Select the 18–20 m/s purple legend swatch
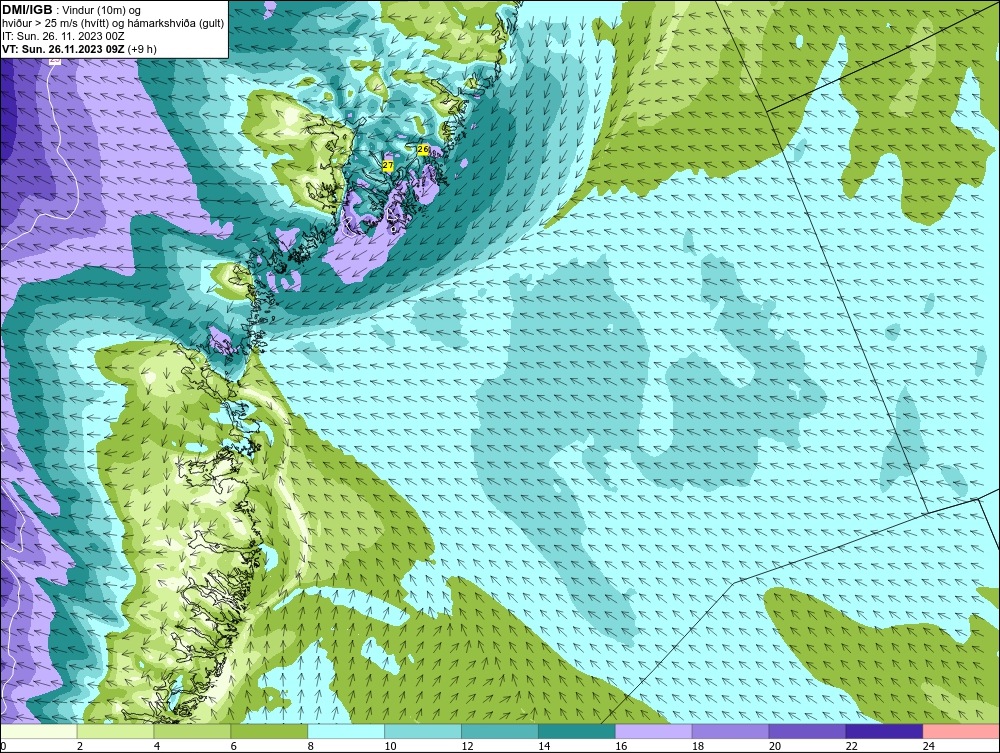The height and width of the screenshot is (753, 1000). tap(730, 731)
